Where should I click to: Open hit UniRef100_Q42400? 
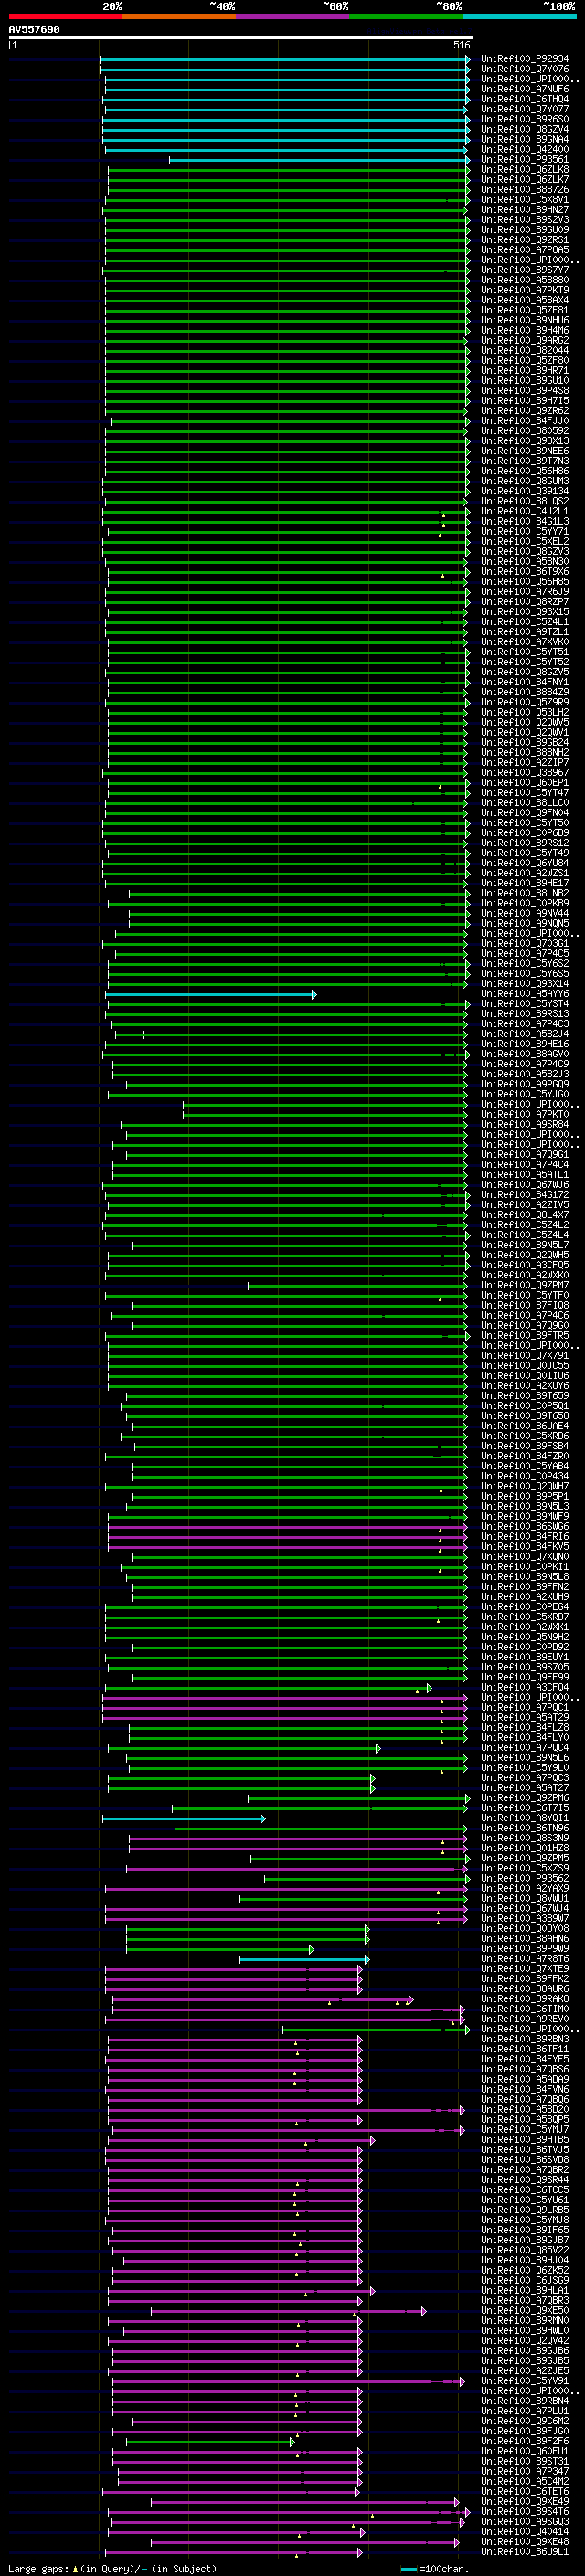[x=525, y=150]
